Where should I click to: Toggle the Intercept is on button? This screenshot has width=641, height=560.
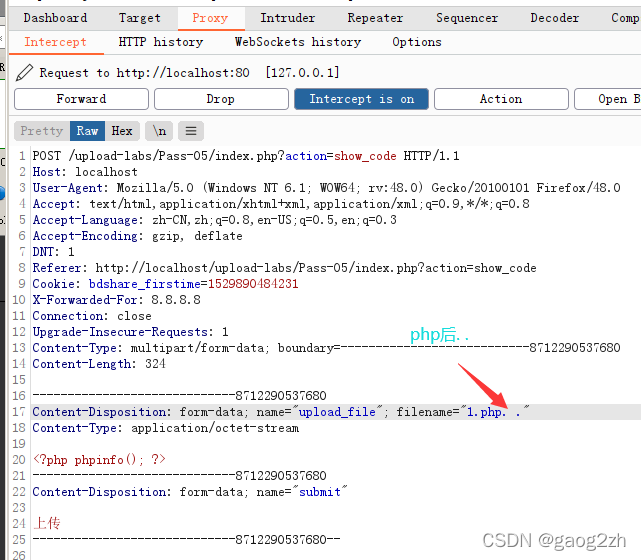click(x=361, y=99)
